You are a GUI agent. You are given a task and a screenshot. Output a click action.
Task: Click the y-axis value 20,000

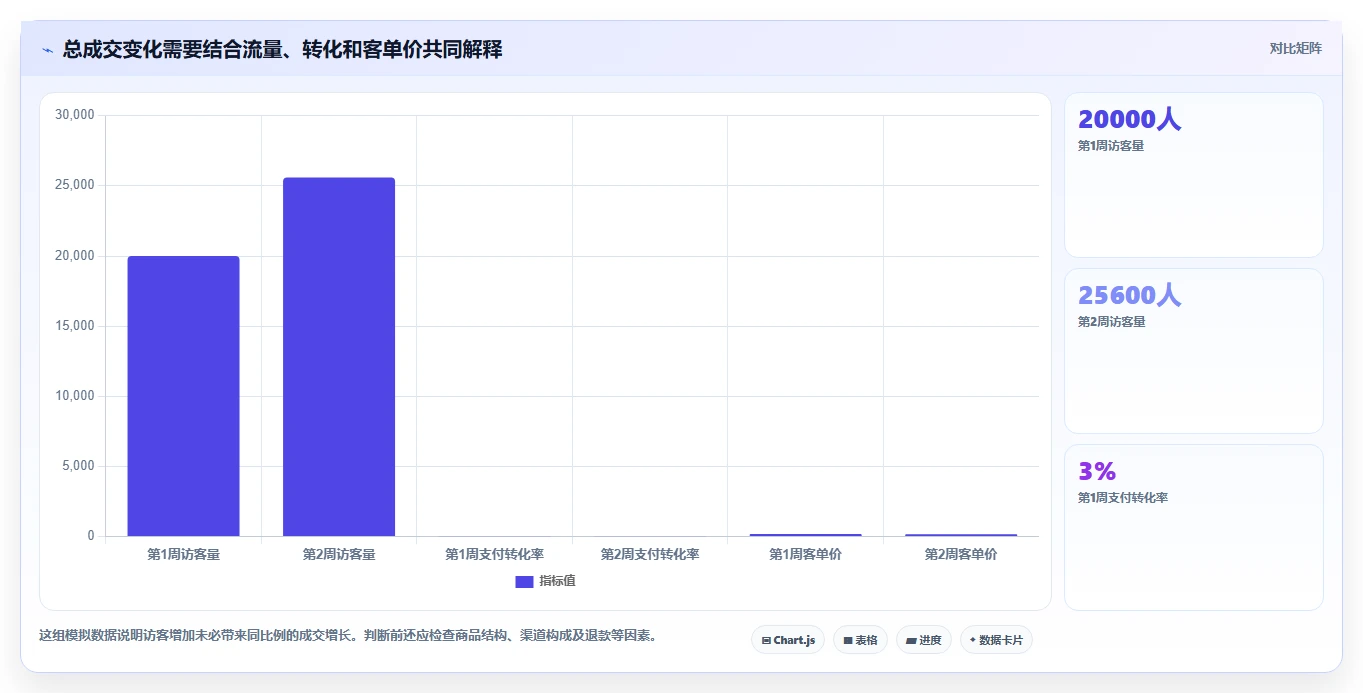coord(75,256)
